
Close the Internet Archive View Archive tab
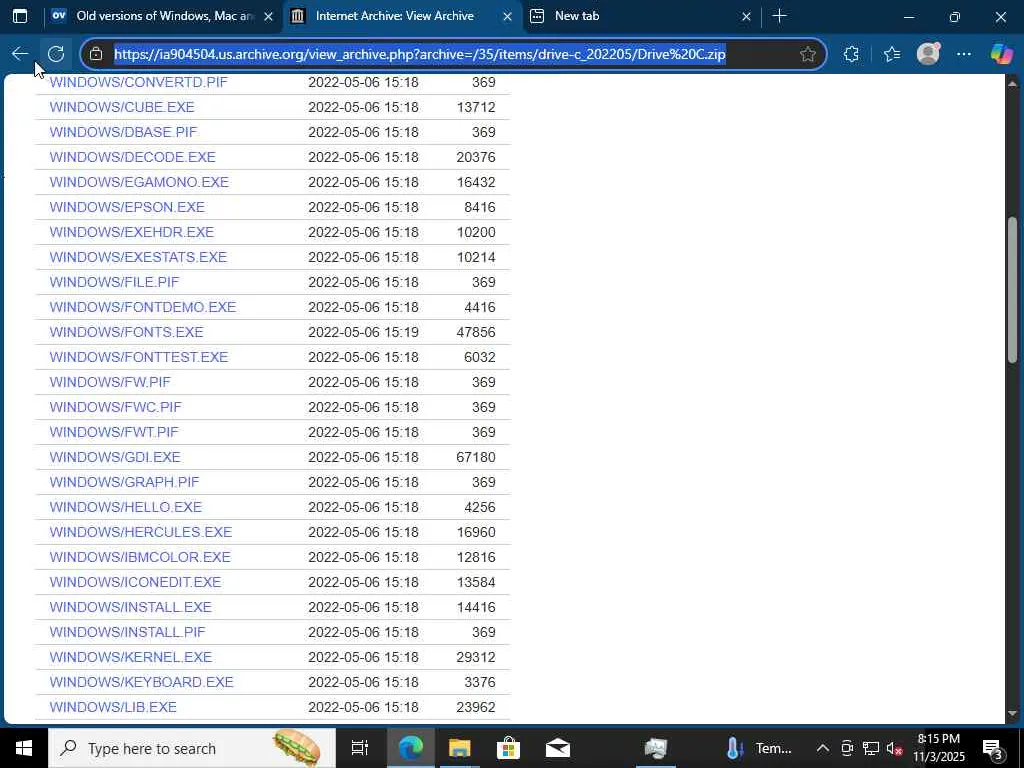tap(507, 16)
